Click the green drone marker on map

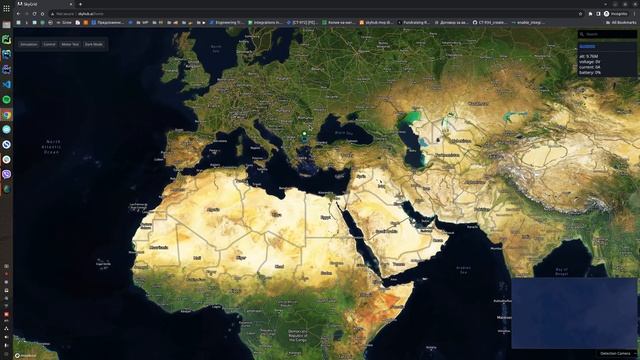click(304, 134)
